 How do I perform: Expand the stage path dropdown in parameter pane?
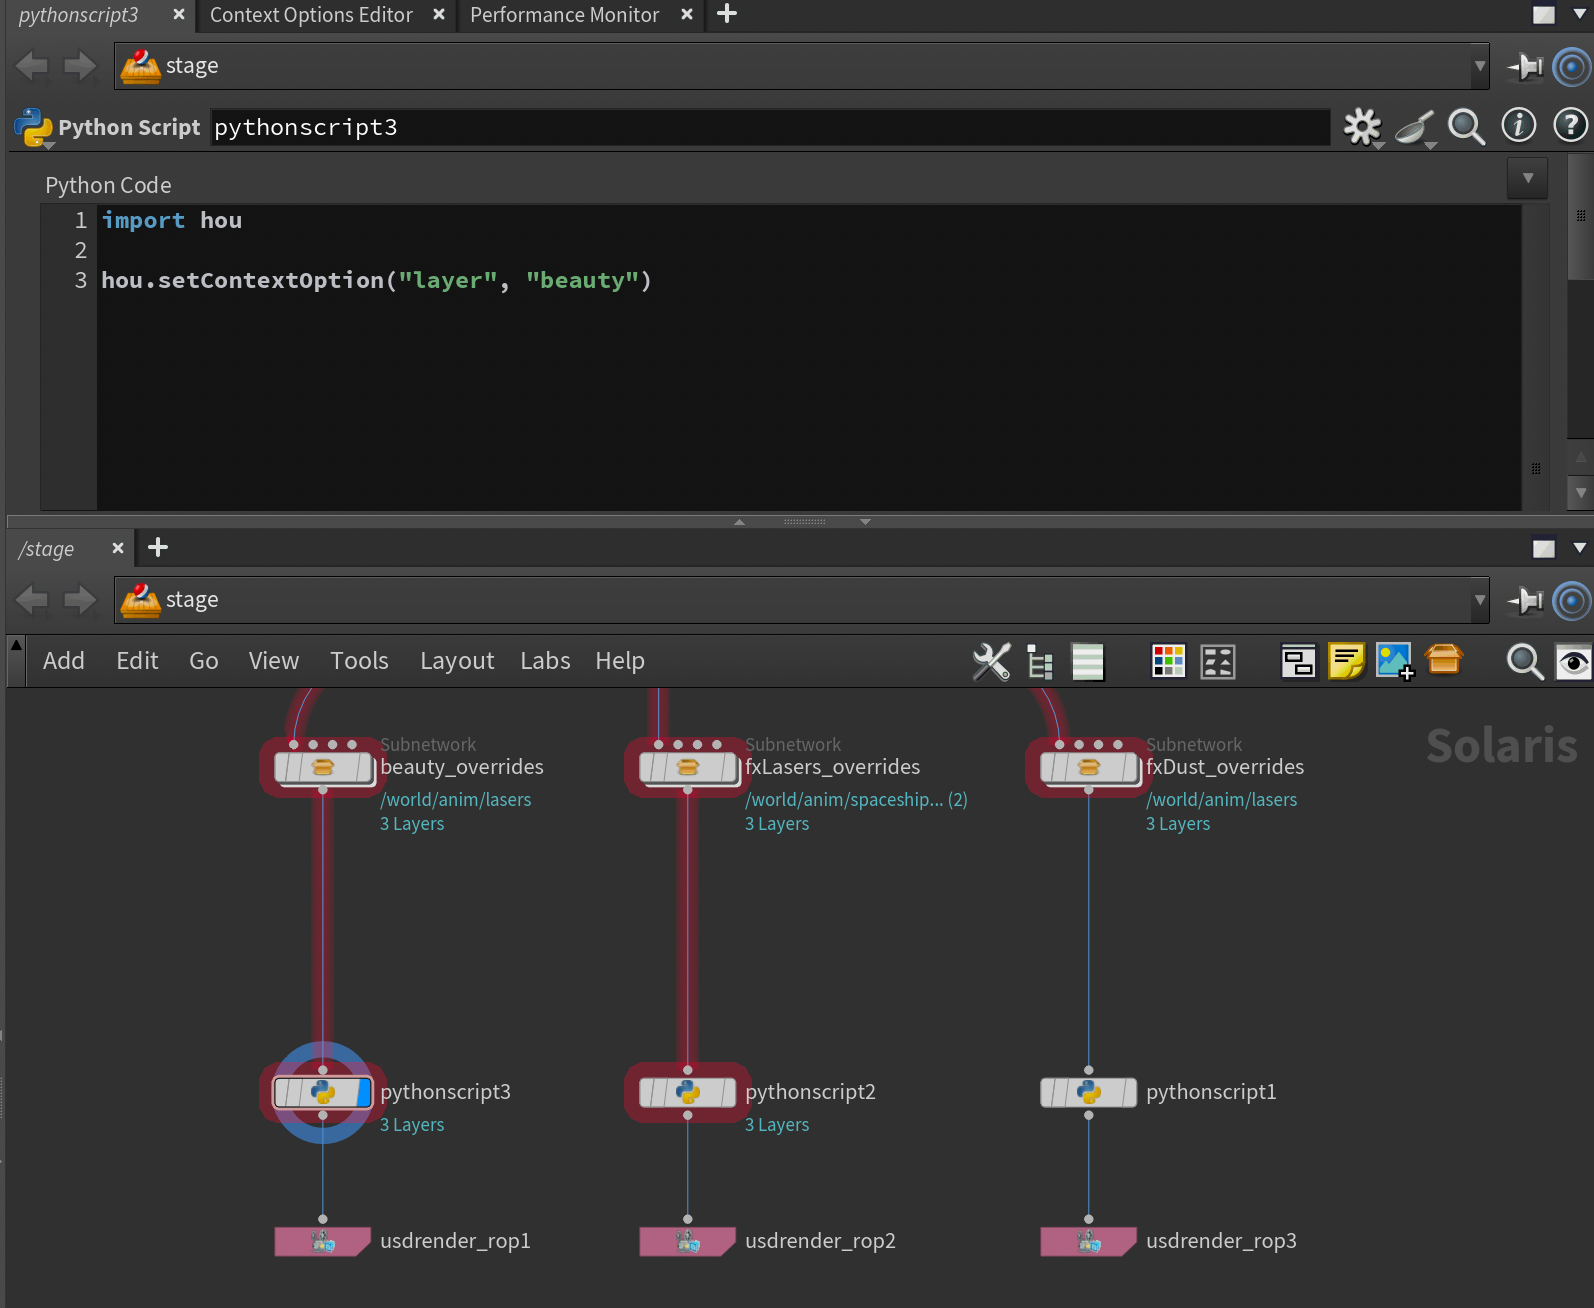1479,66
